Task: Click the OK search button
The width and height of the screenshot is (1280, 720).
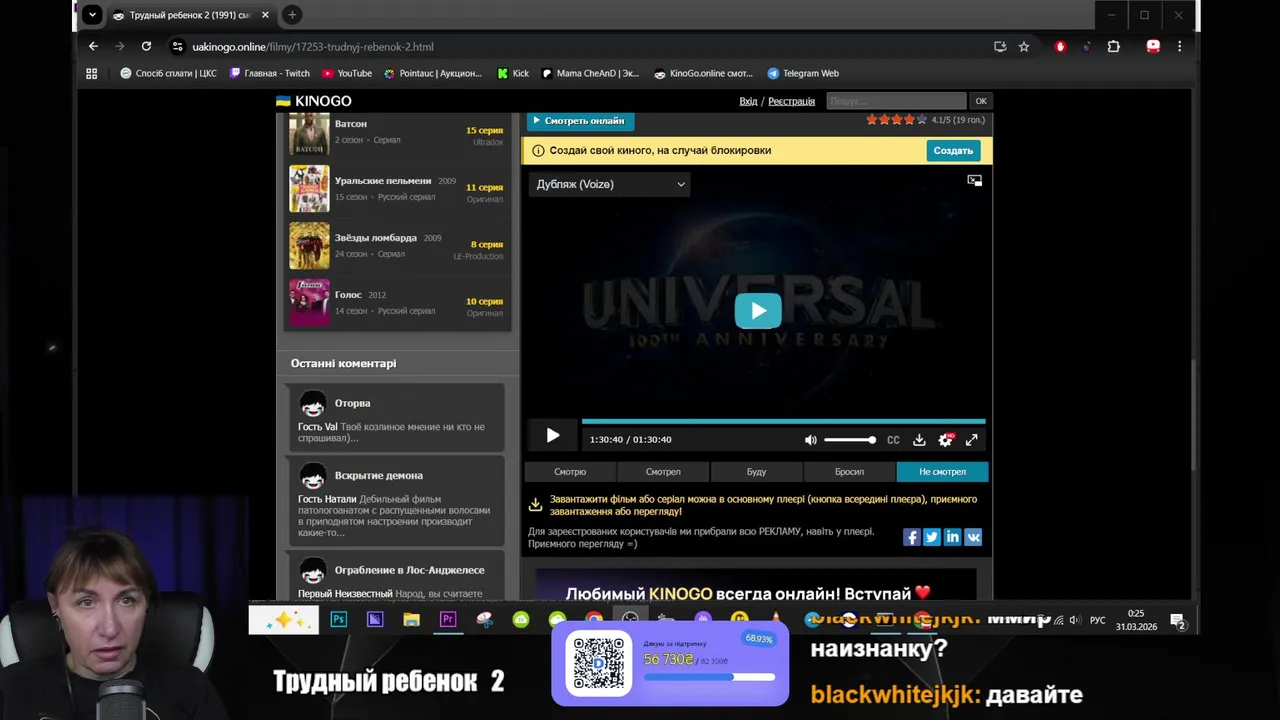Action: click(x=980, y=101)
